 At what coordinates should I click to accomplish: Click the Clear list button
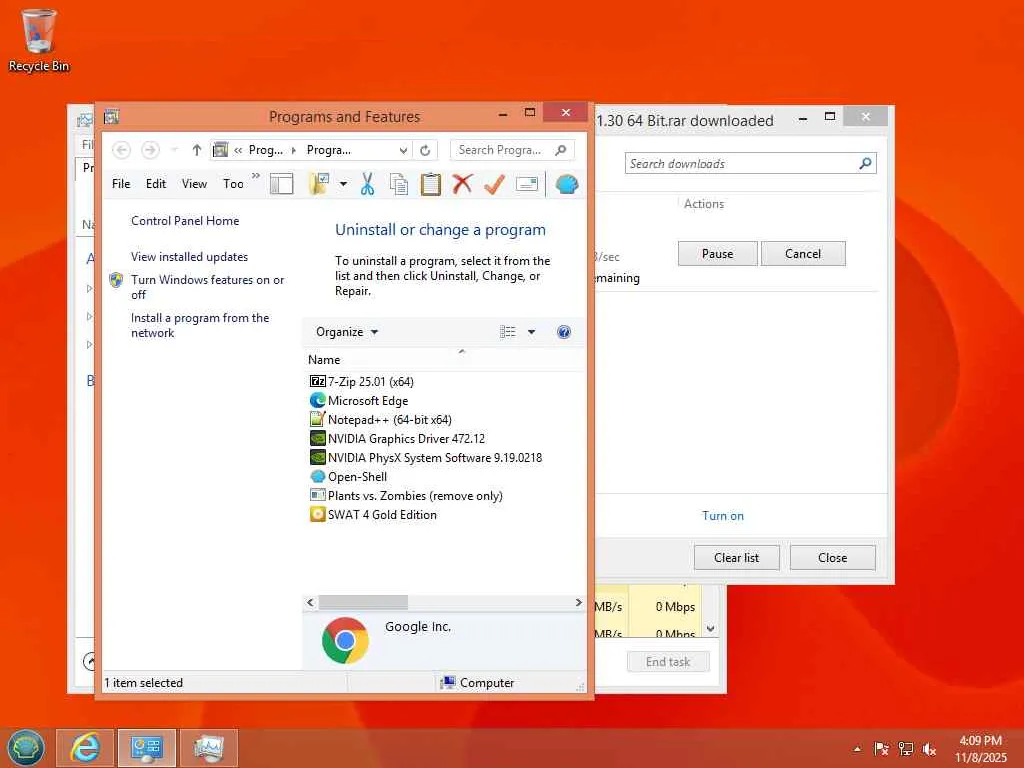point(736,558)
